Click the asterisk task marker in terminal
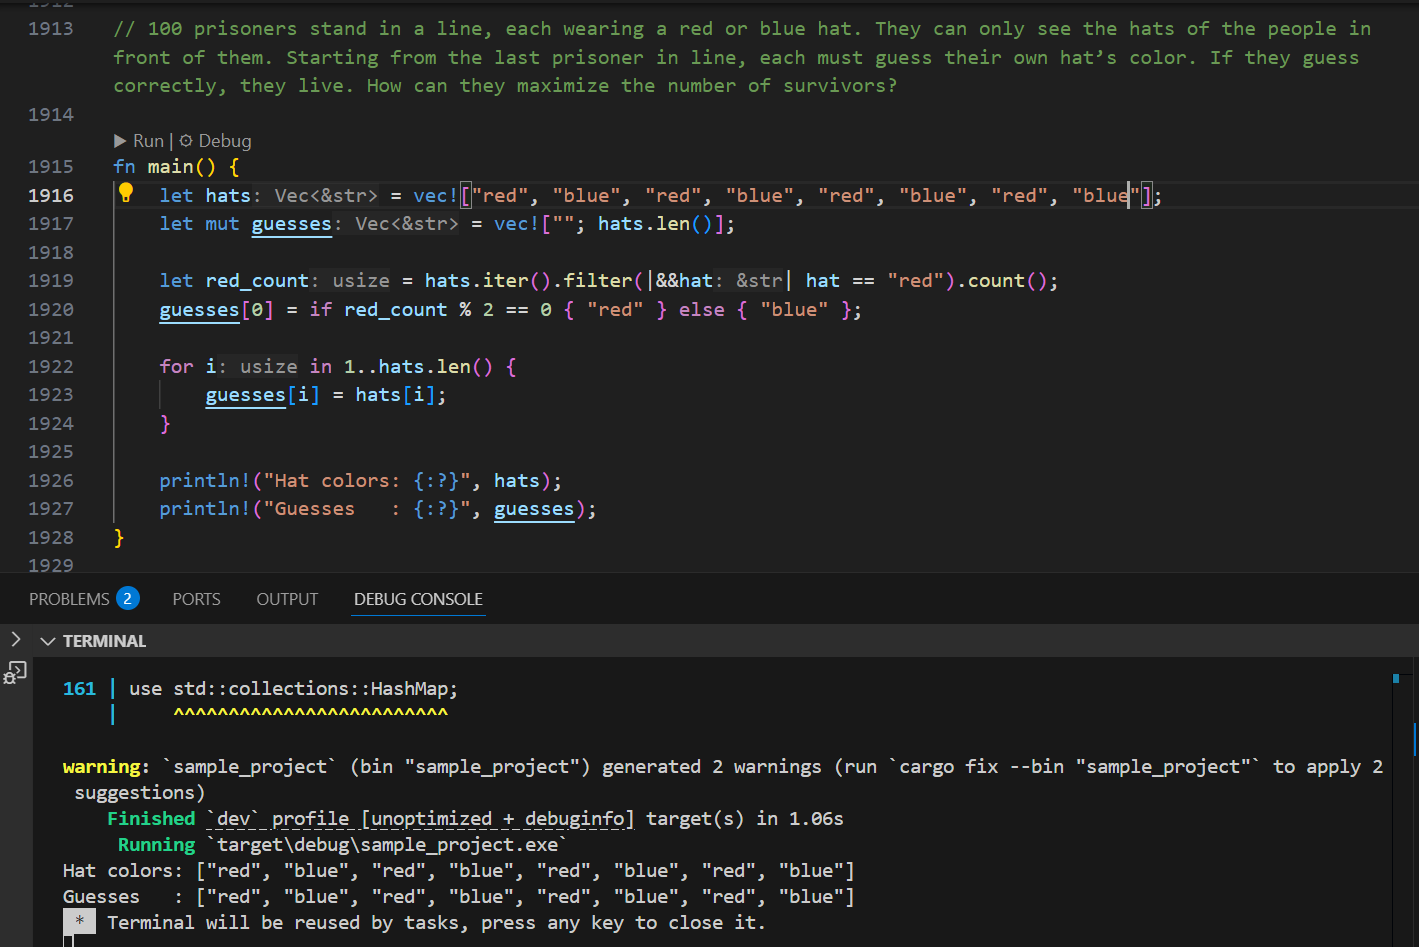 click(79, 922)
